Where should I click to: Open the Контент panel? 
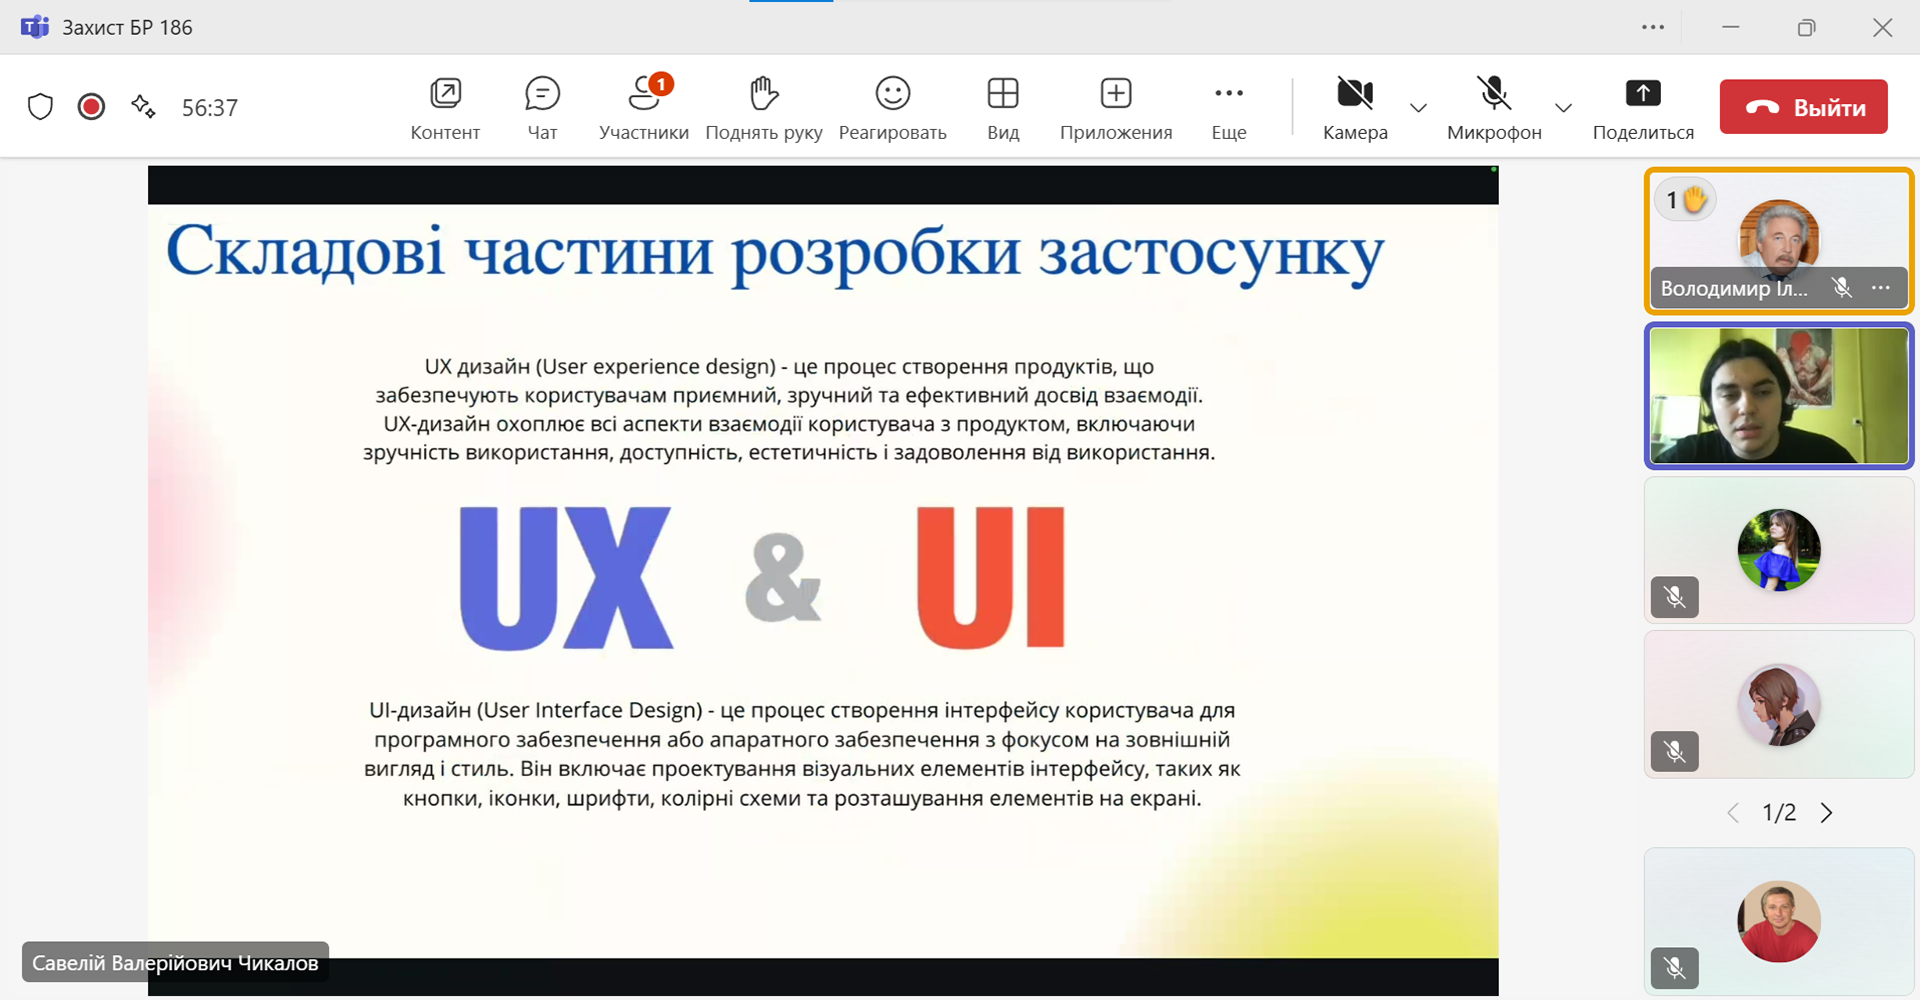tap(445, 107)
